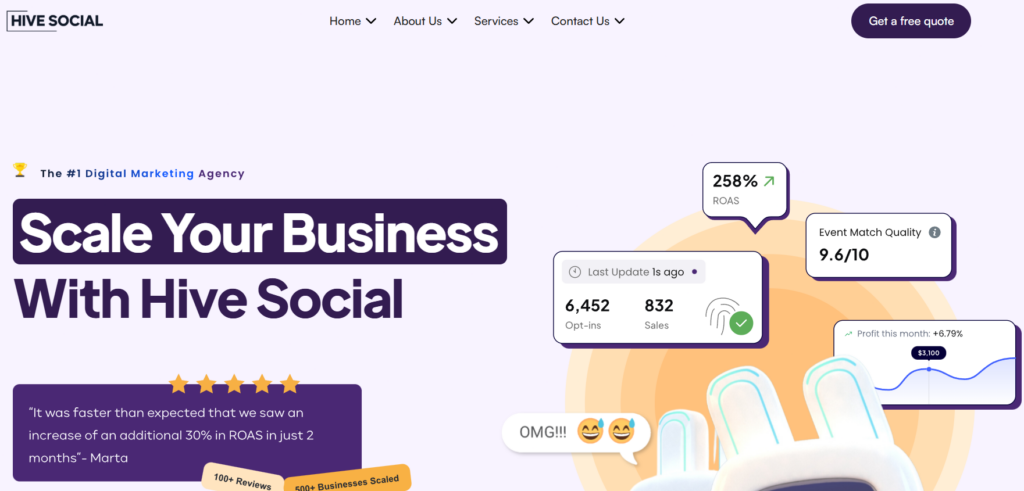Open the About Us menu item

tap(417, 21)
